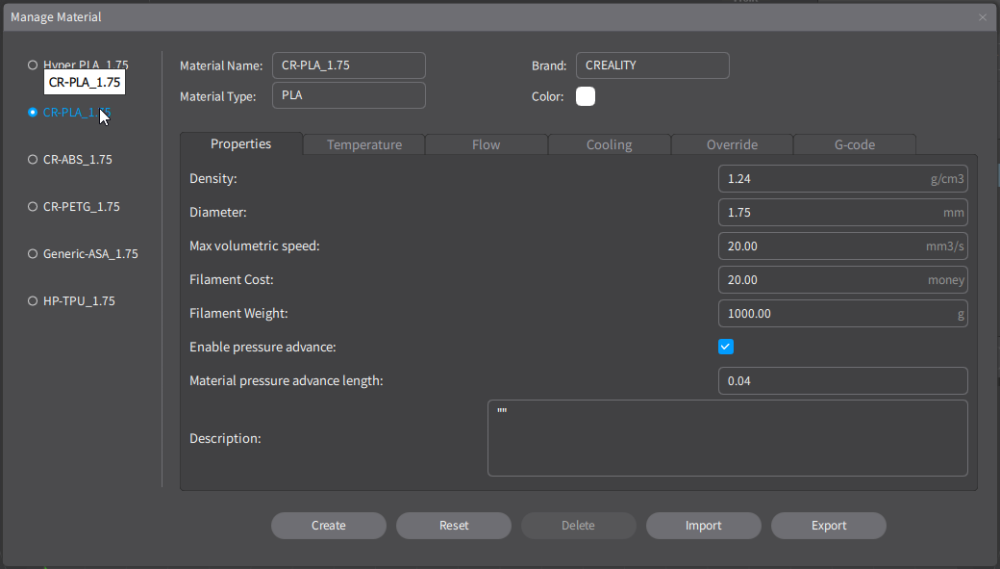Click inside the Description text box
This screenshot has height=569, width=1000.
(x=728, y=438)
